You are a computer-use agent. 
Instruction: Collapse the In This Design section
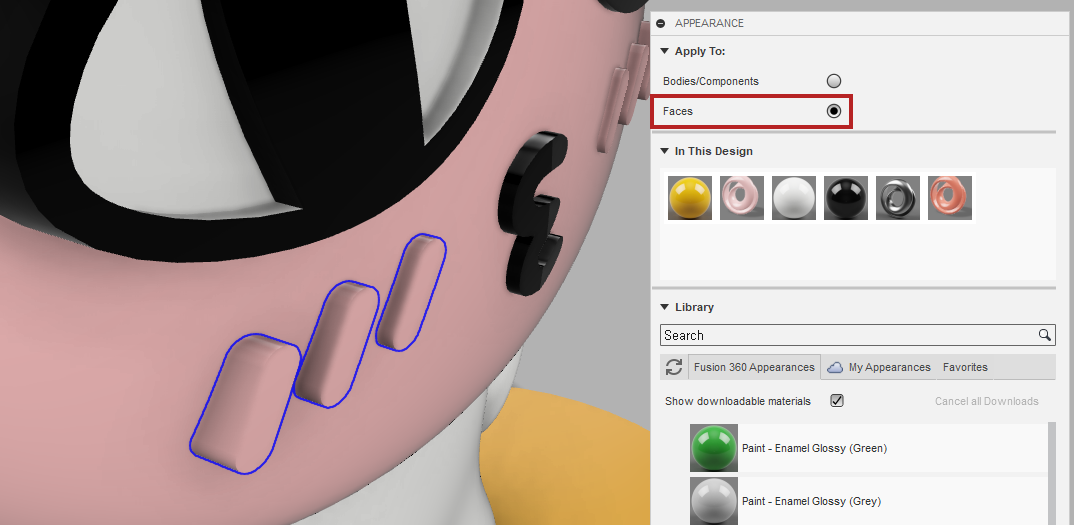tap(664, 151)
